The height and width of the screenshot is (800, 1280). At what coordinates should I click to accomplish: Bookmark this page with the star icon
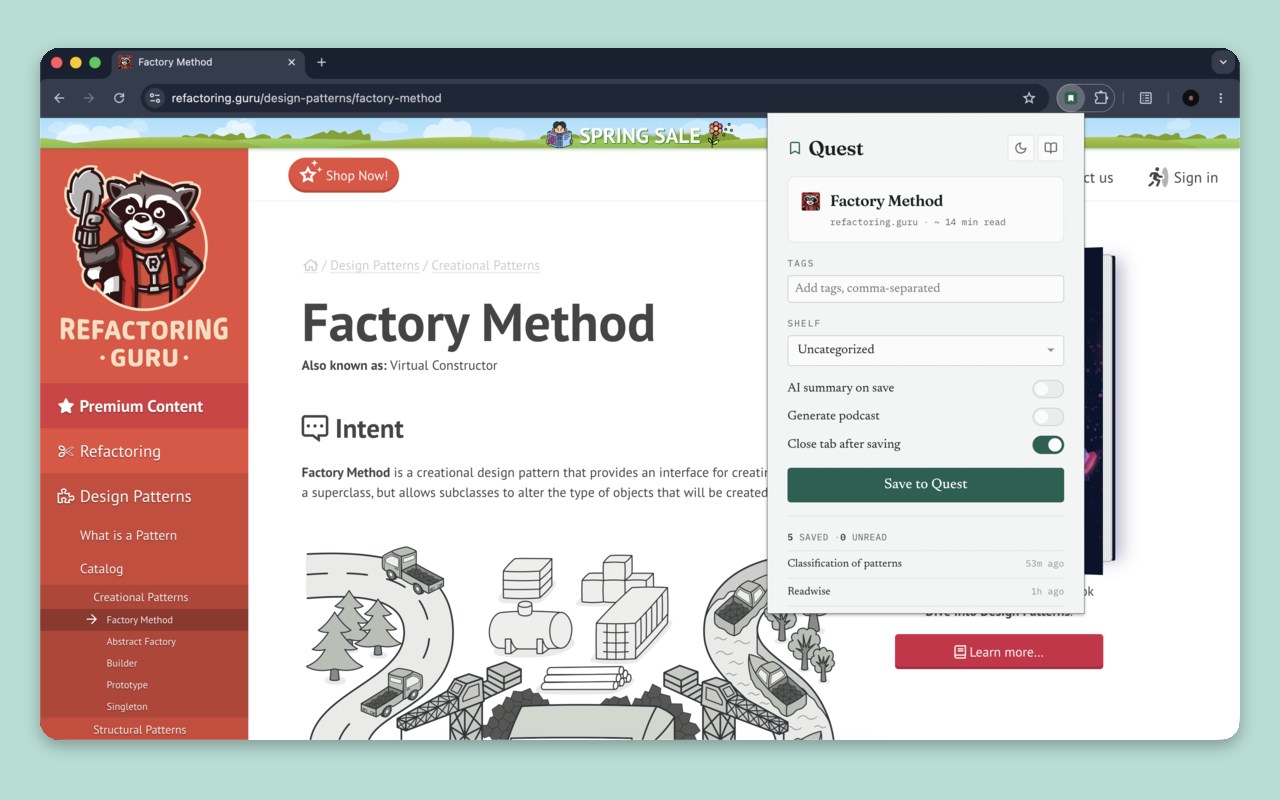coord(1029,98)
